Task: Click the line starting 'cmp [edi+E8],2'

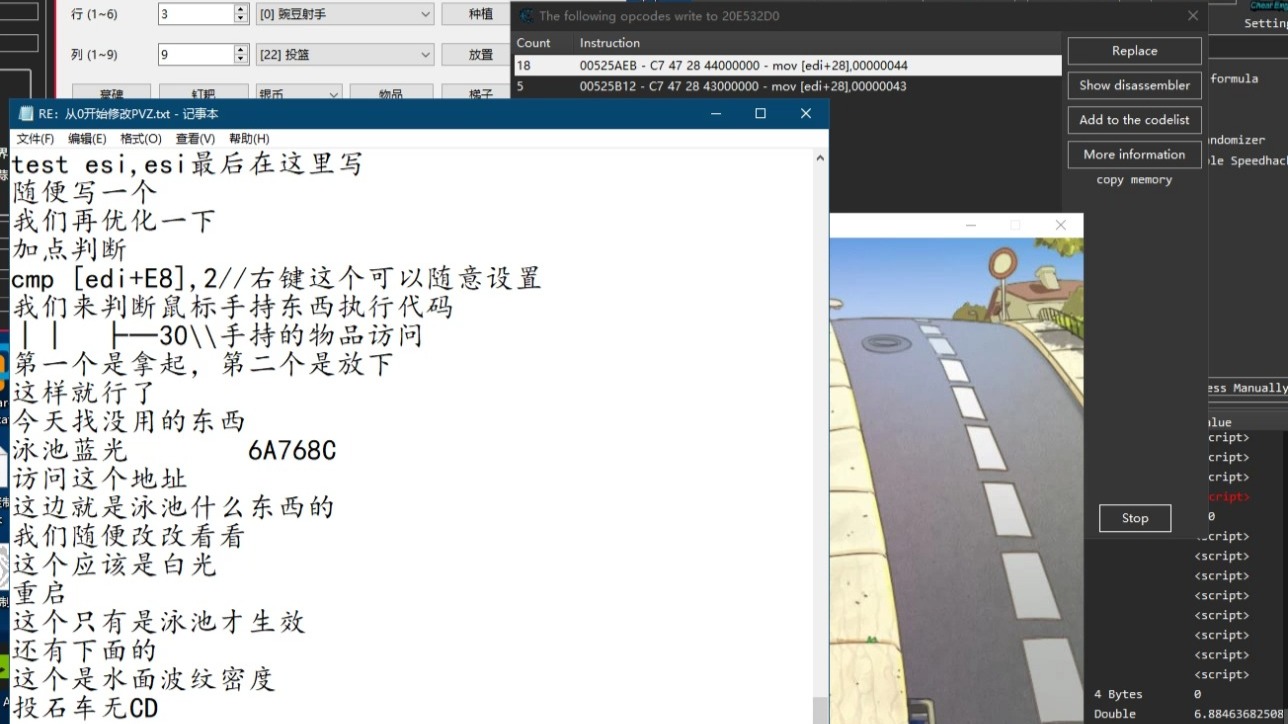Action: point(277,278)
